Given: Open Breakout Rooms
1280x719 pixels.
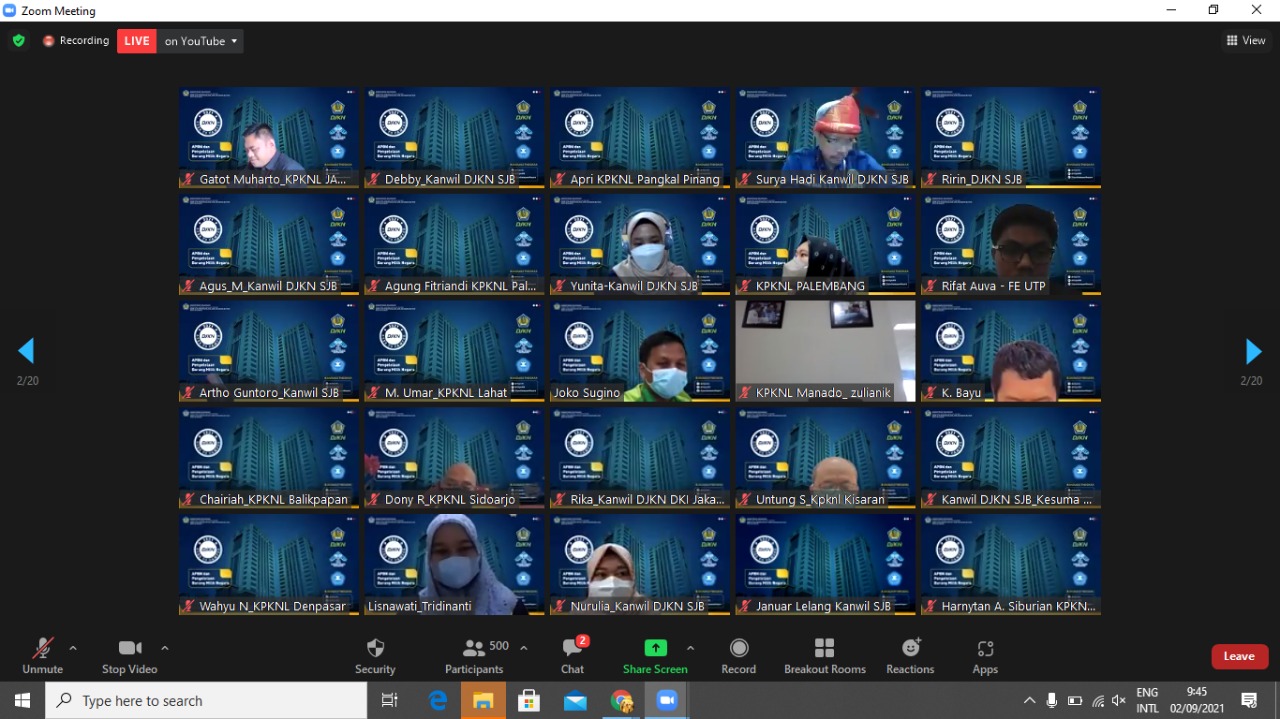Looking at the screenshot, I should 824,655.
